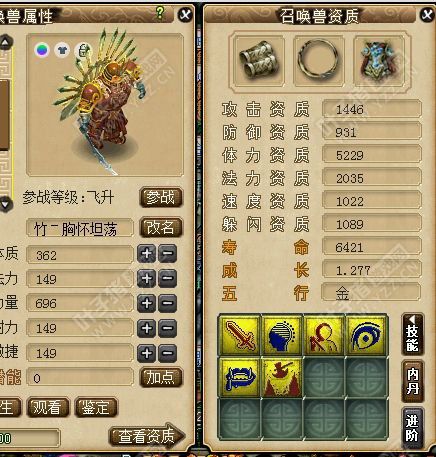The height and width of the screenshot is (457, 436).
Task: Click the 改名 rename button
Action: [161, 227]
